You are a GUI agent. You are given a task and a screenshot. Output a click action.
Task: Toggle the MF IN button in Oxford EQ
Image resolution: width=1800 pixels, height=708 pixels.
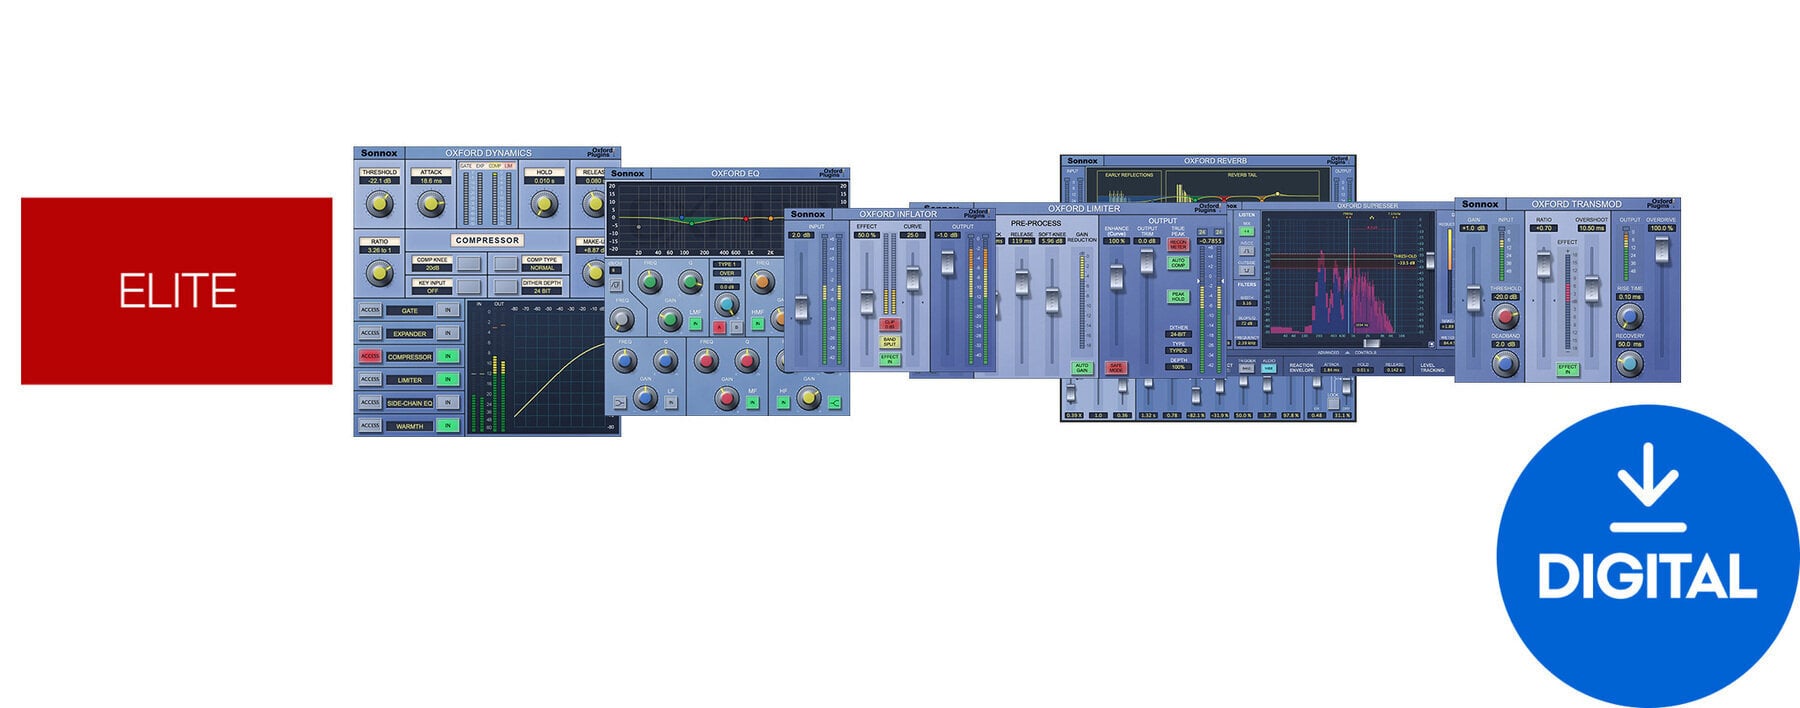point(752,402)
